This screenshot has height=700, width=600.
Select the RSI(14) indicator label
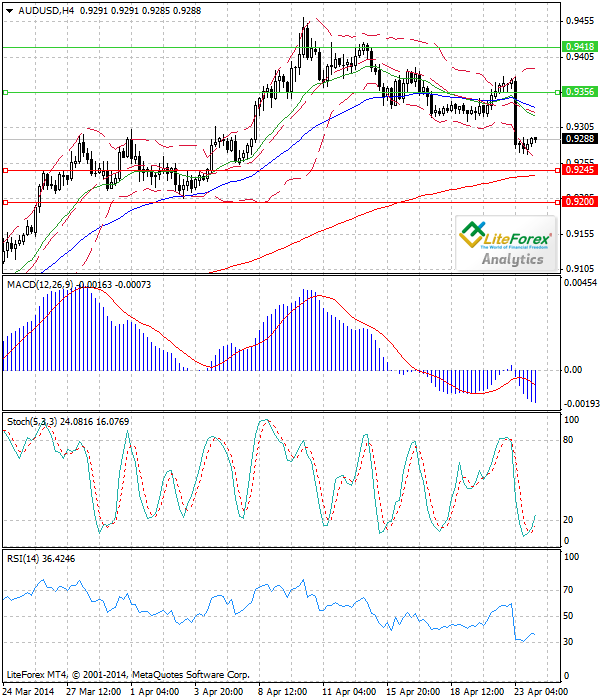pyautogui.click(x=23, y=559)
